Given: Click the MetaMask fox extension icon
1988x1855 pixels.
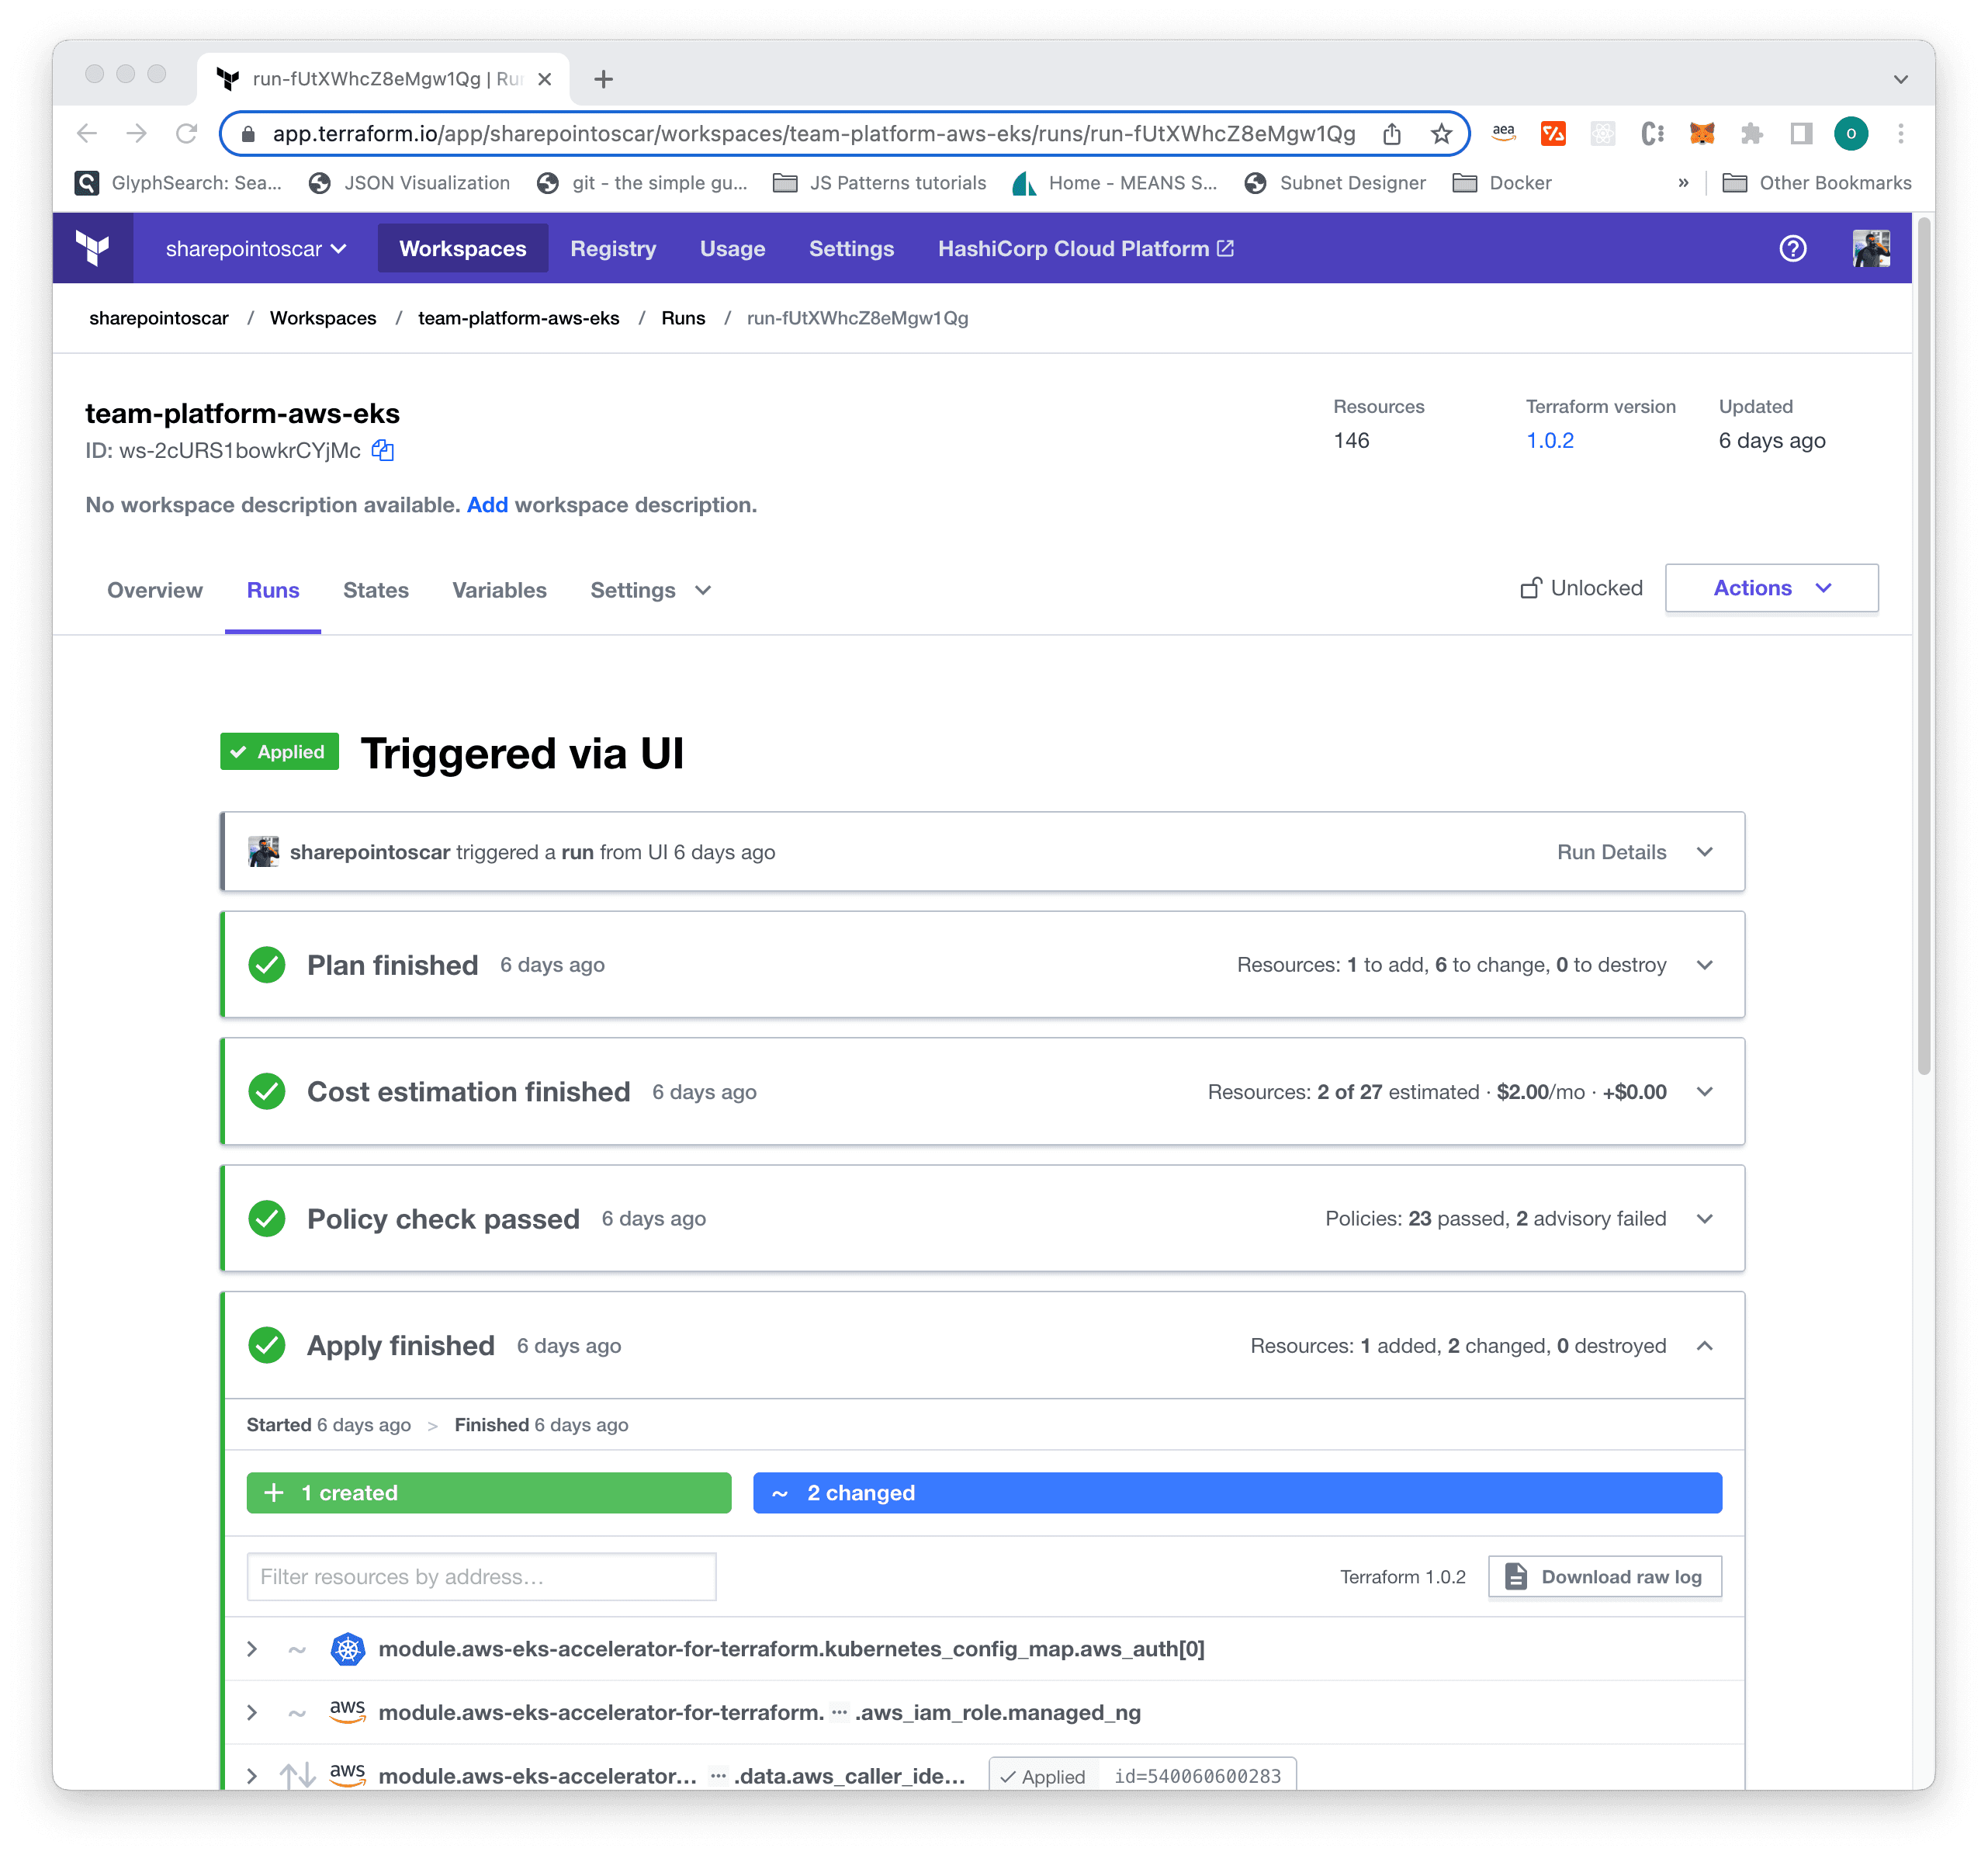Looking at the screenshot, I should coord(1701,133).
